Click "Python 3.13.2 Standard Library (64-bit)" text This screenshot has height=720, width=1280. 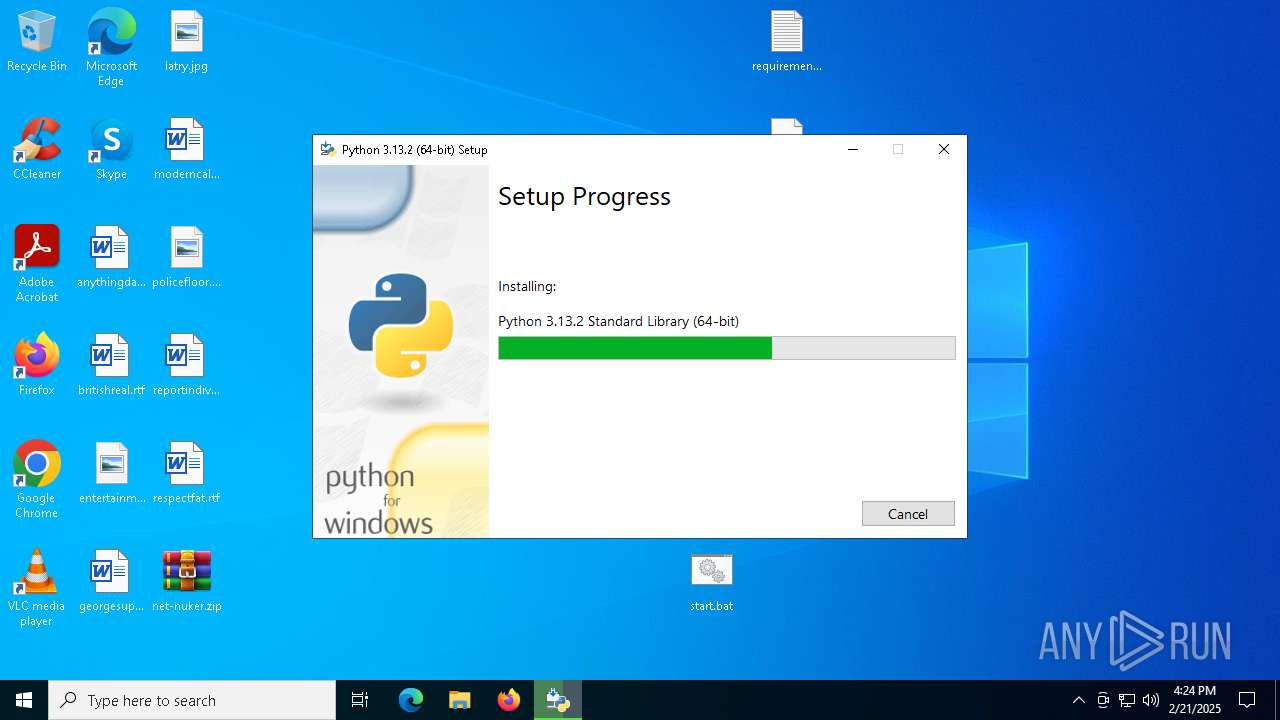point(618,321)
